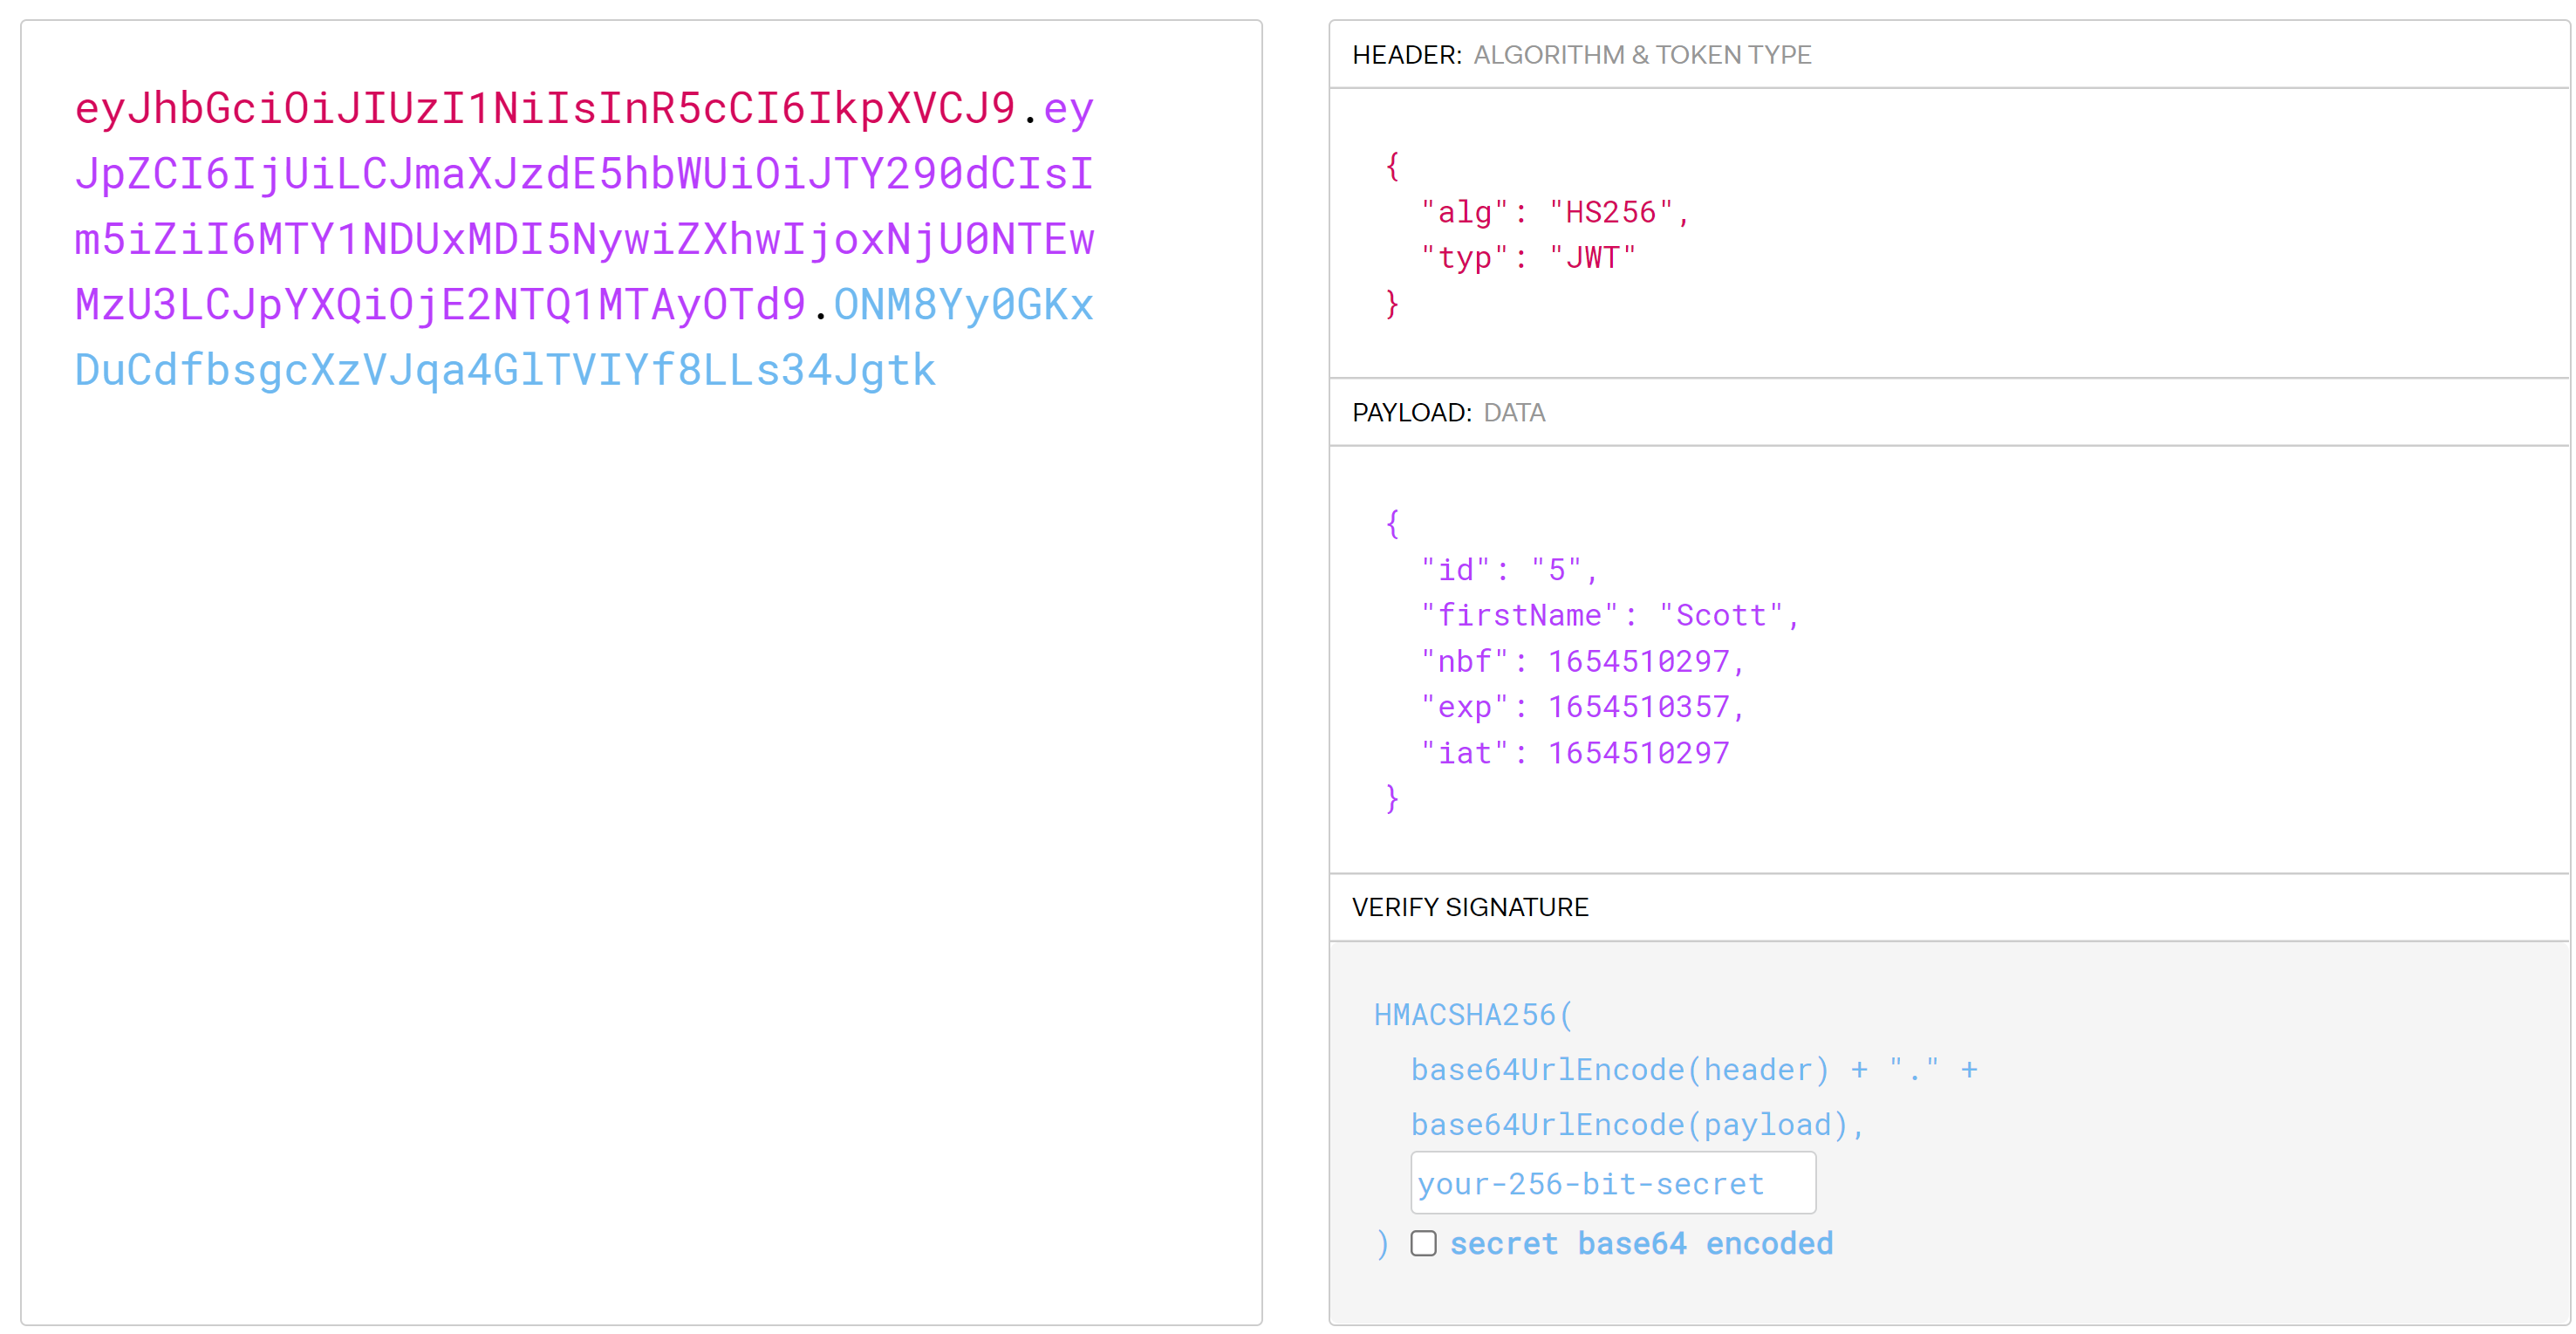Place cursor on the "alg": "HS256" line

1555,212
